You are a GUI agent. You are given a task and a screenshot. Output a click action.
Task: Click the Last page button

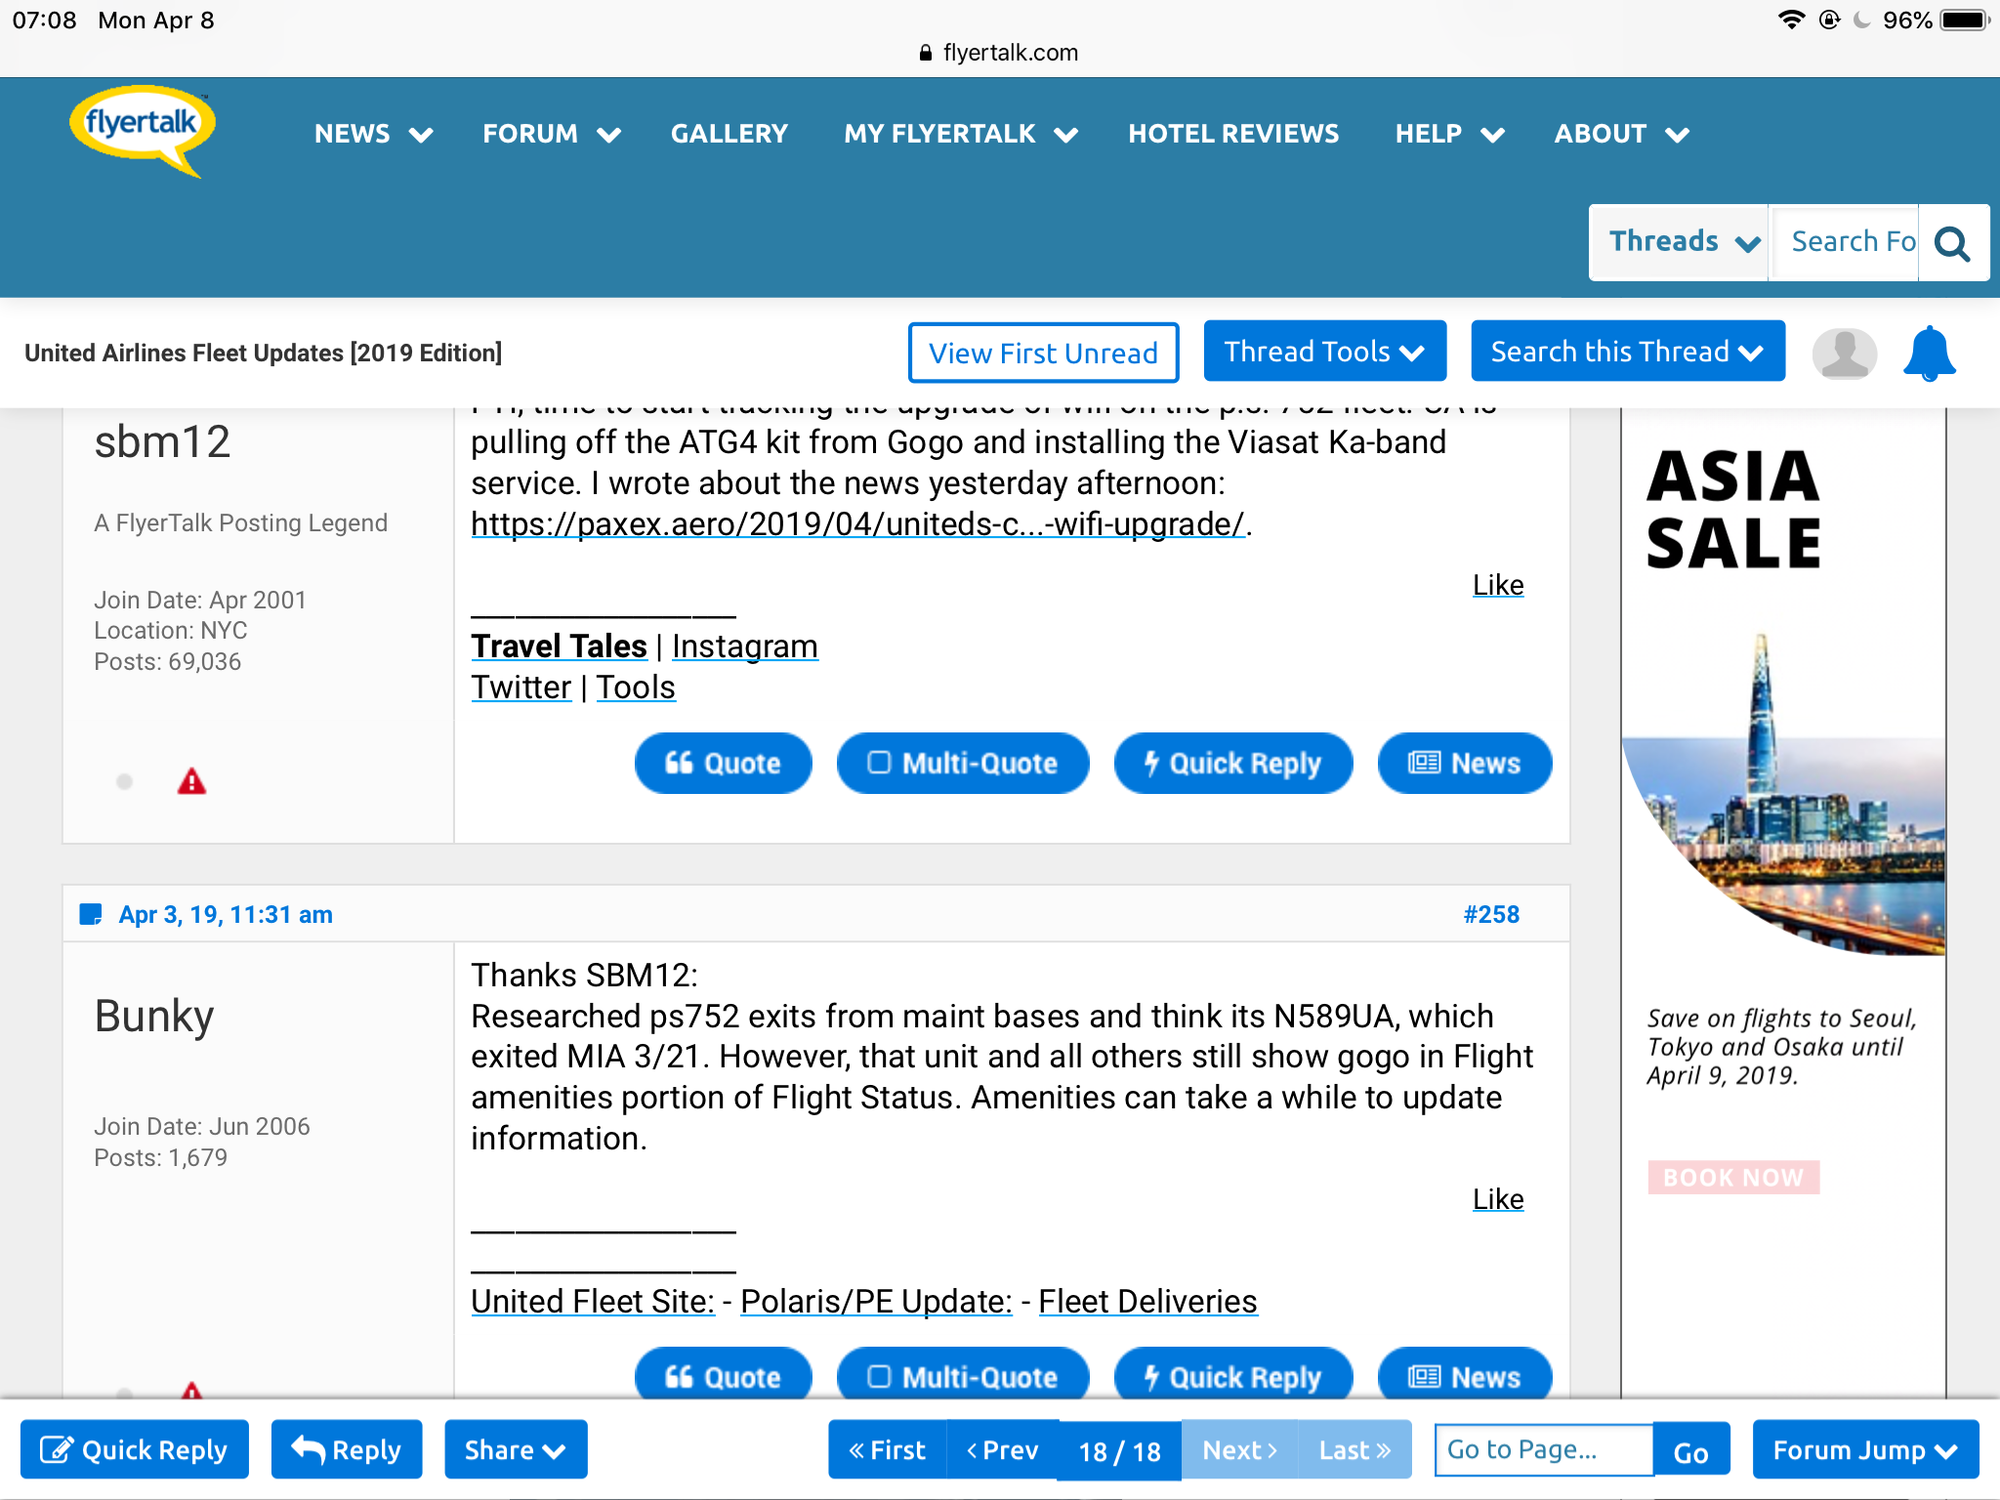tap(1355, 1449)
